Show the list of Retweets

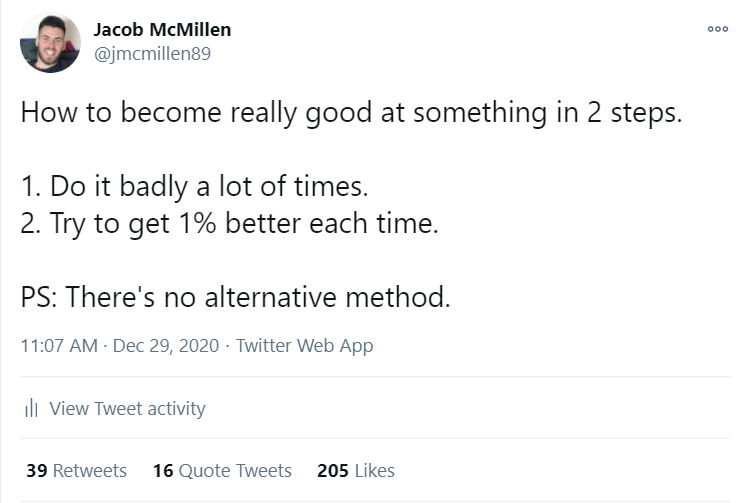[x=89, y=471]
